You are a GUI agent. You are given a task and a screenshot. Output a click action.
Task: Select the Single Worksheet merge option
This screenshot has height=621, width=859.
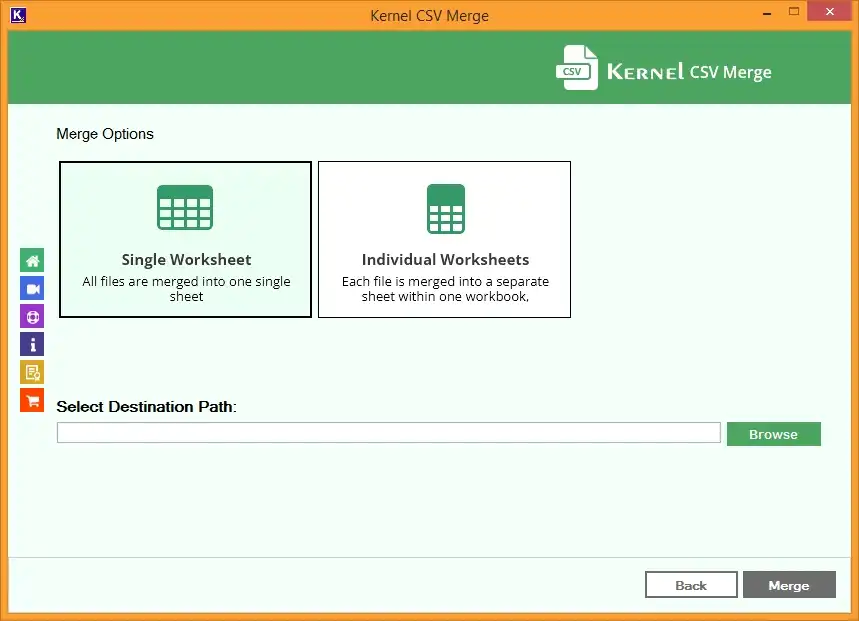[185, 239]
